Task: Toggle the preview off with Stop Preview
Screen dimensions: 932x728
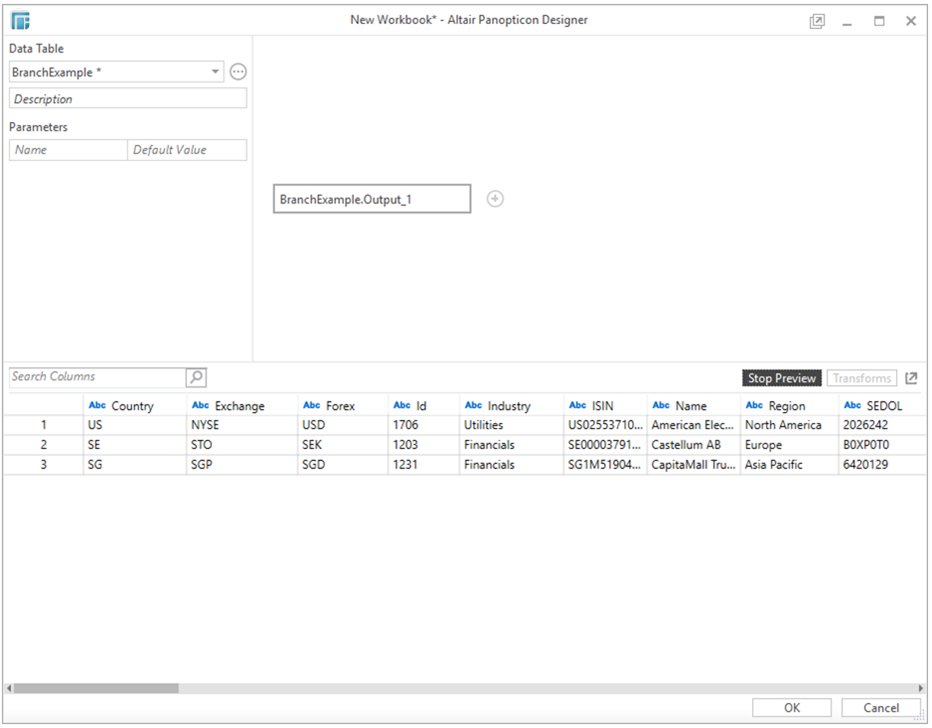Action: tap(781, 378)
